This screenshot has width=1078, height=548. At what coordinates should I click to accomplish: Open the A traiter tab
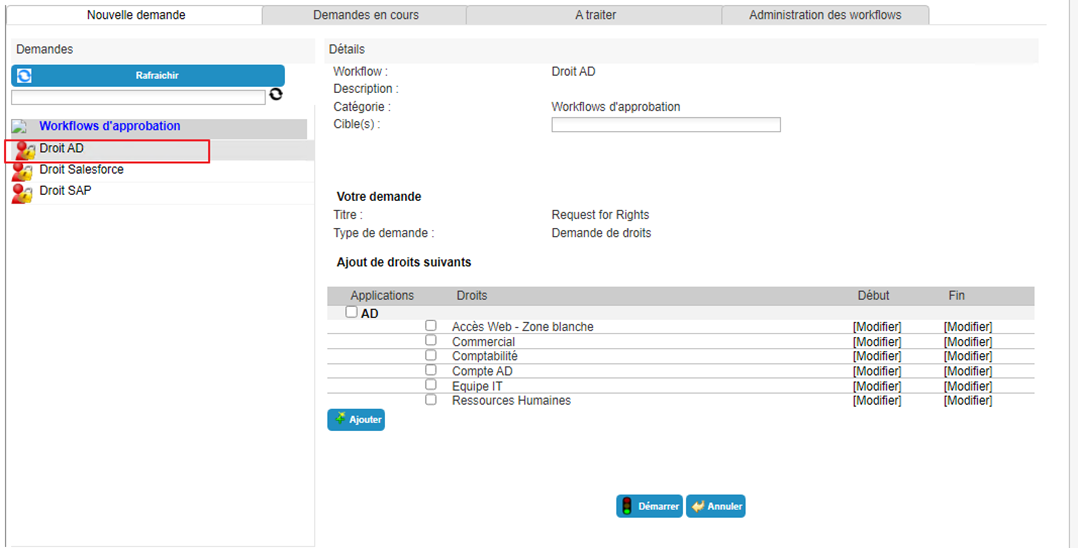595,14
